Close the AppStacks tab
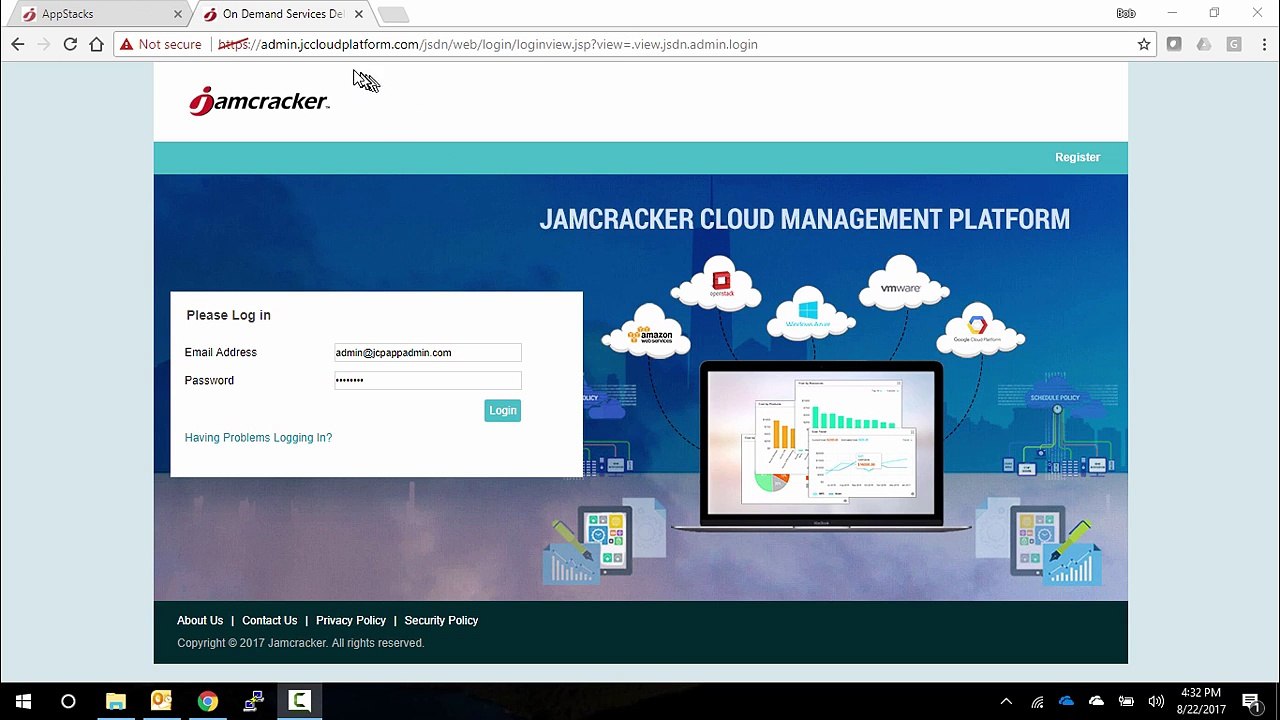Viewport: 1280px width, 720px height. click(x=178, y=14)
